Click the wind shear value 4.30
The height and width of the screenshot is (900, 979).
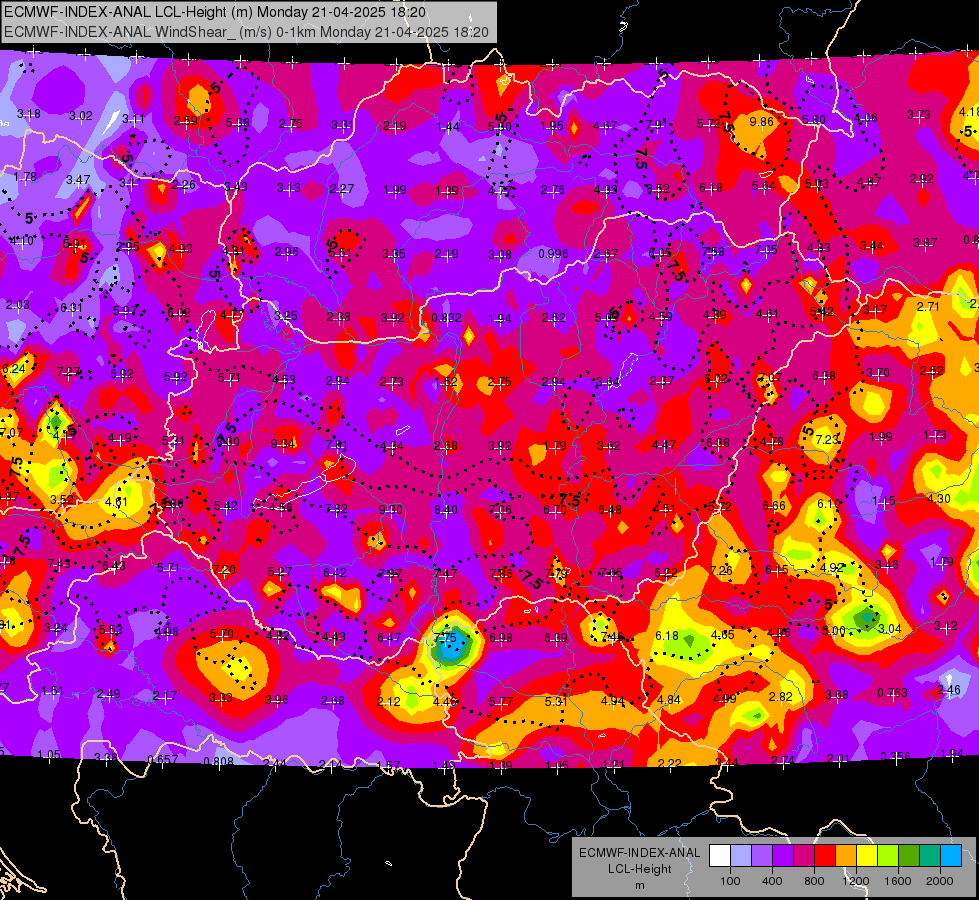(938, 499)
